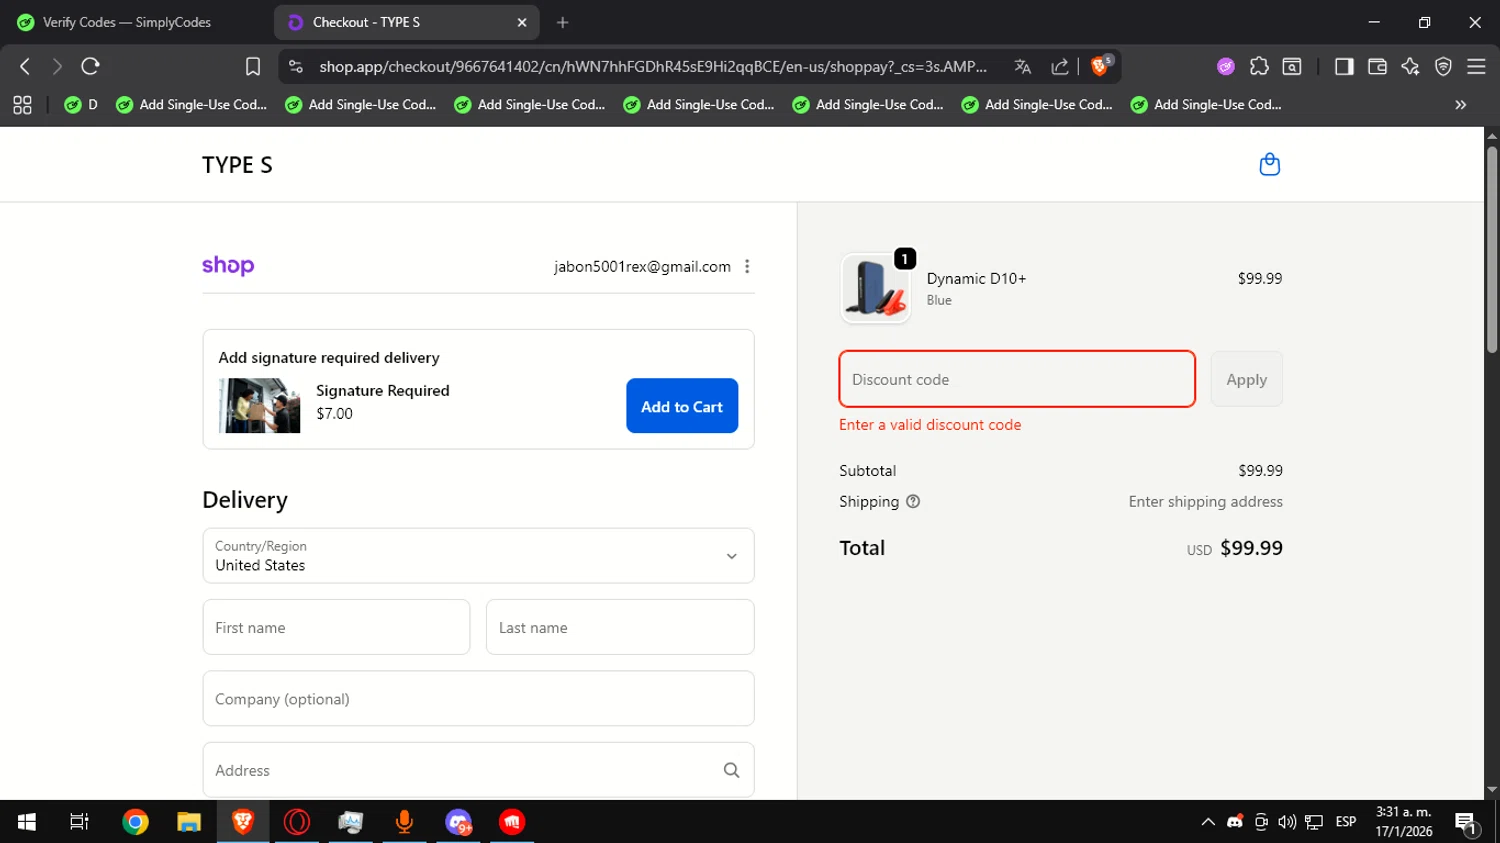
Task: Open site information icon left of the URL
Action: coord(295,66)
